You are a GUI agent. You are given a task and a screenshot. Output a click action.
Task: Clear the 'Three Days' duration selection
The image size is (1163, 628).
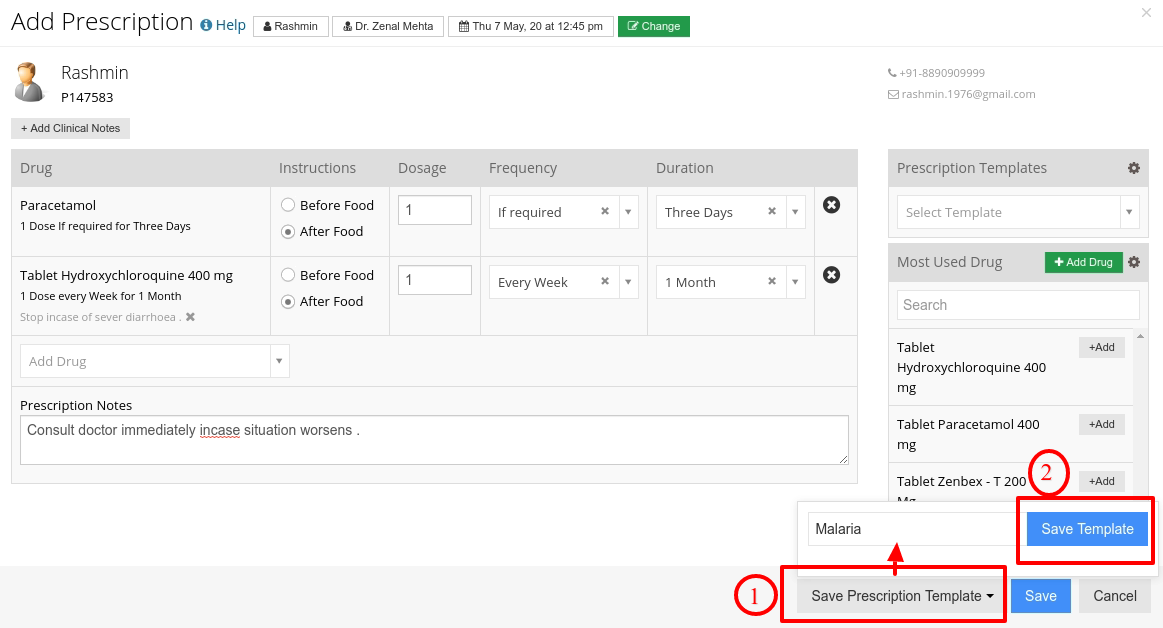click(x=771, y=211)
